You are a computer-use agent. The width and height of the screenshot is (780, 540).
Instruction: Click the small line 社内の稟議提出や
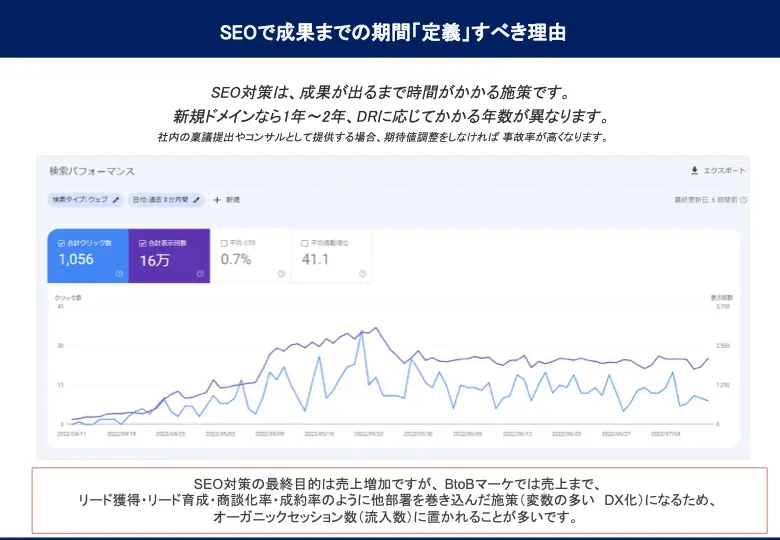(383, 137)
